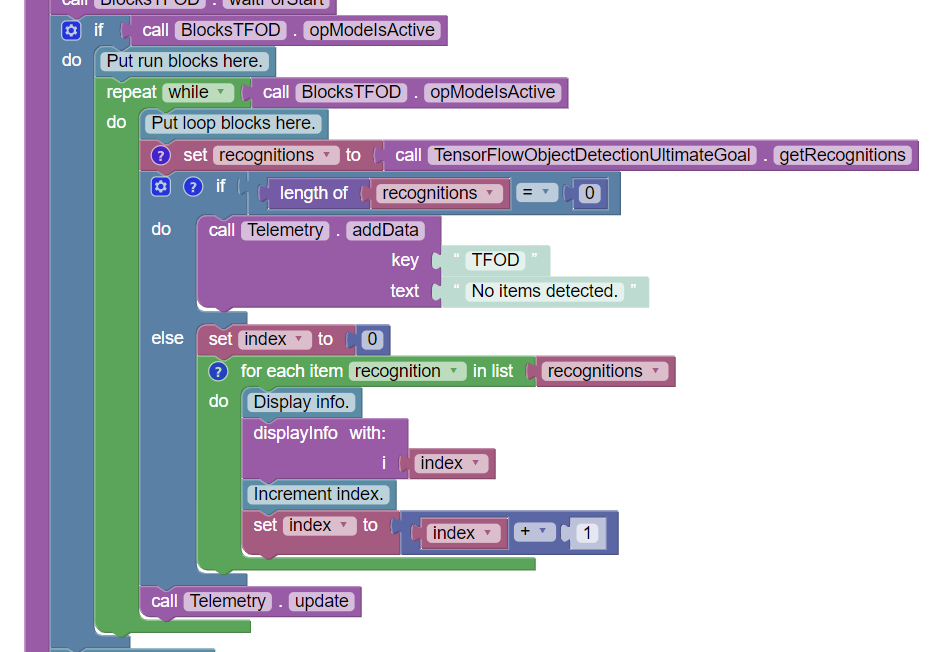Click the question mark icon on the length-of if block
Image resolution: width=938 pixels, height=652 pixels.
coord(193,186)
